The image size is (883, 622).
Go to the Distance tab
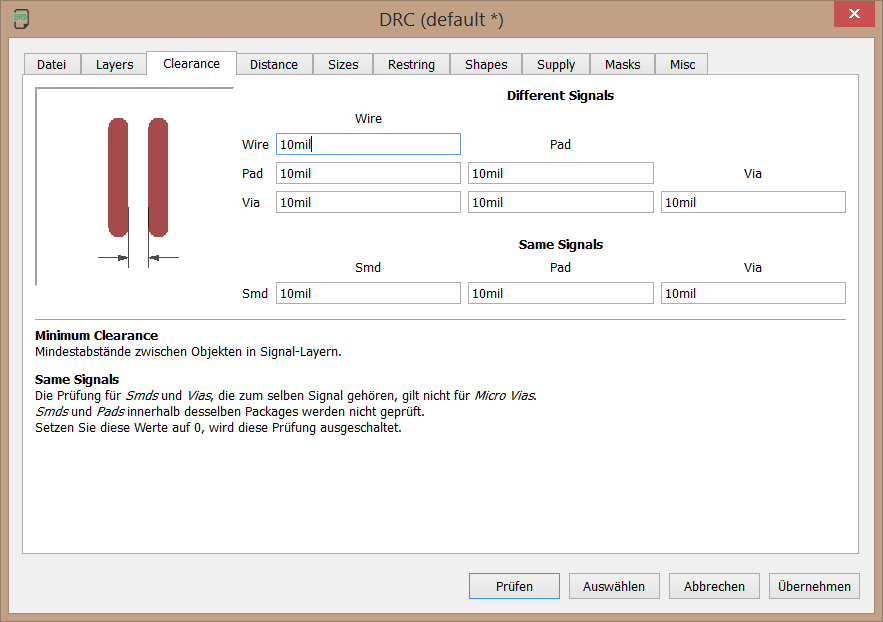coord(274,64)
